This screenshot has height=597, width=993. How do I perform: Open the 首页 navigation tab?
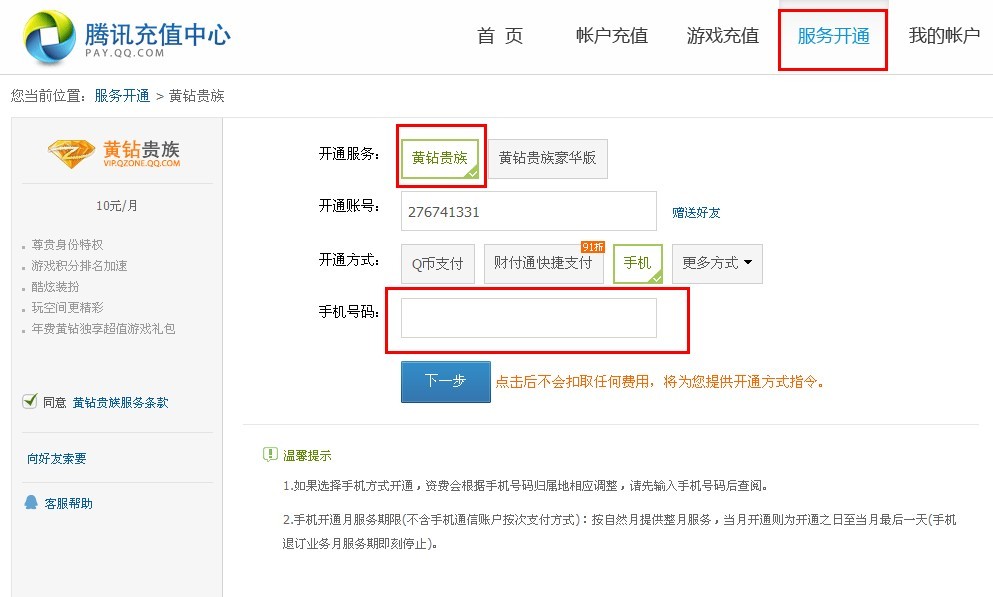click(x=500, y=36)
